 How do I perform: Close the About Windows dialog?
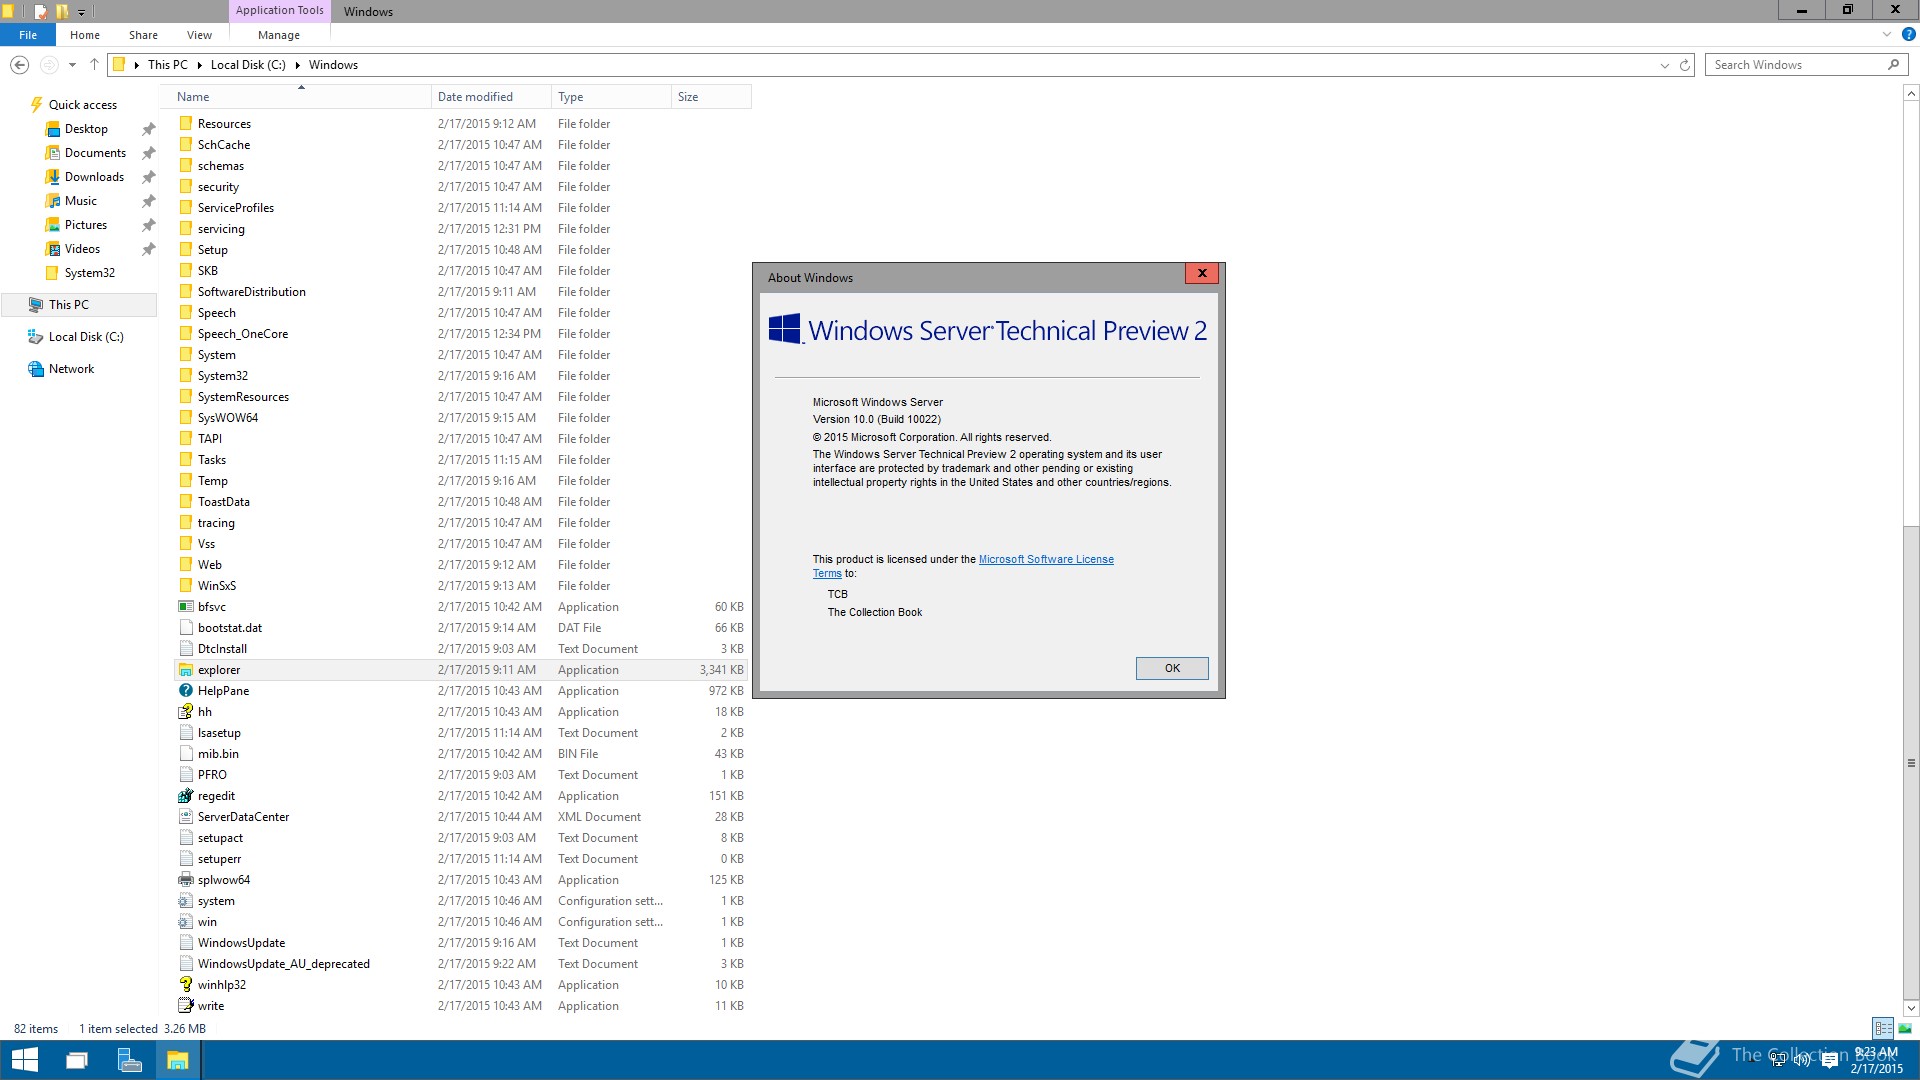(1202, 273)
